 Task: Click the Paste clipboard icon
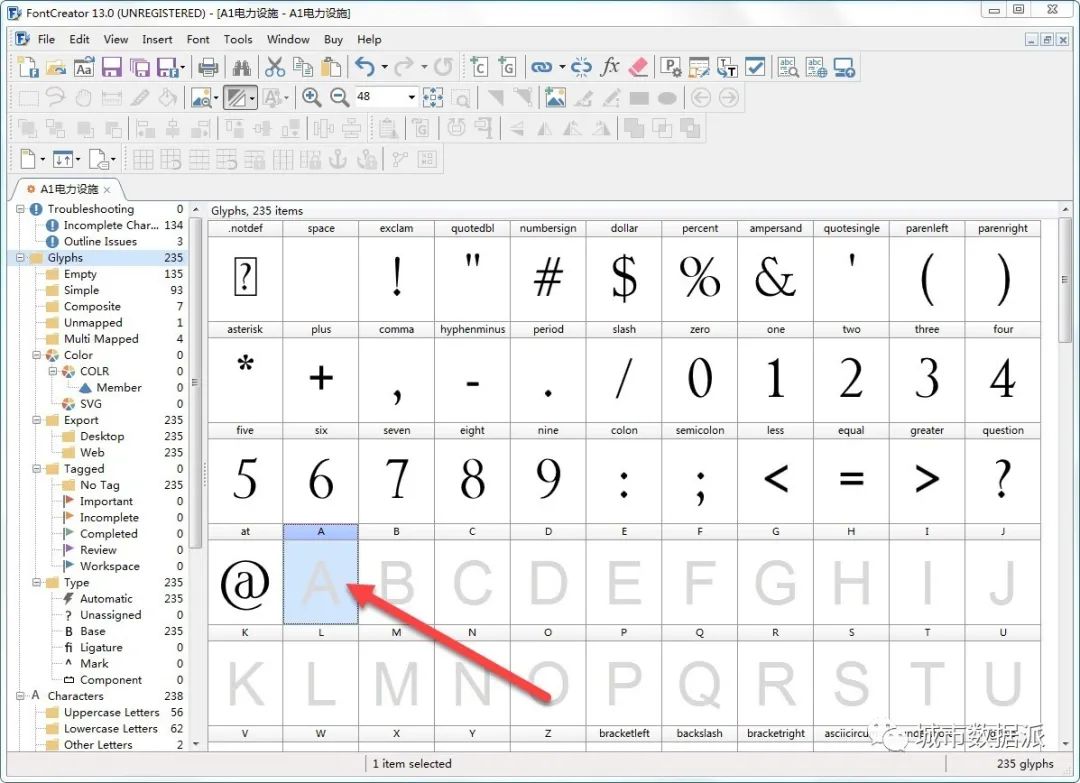click(331, 67)
